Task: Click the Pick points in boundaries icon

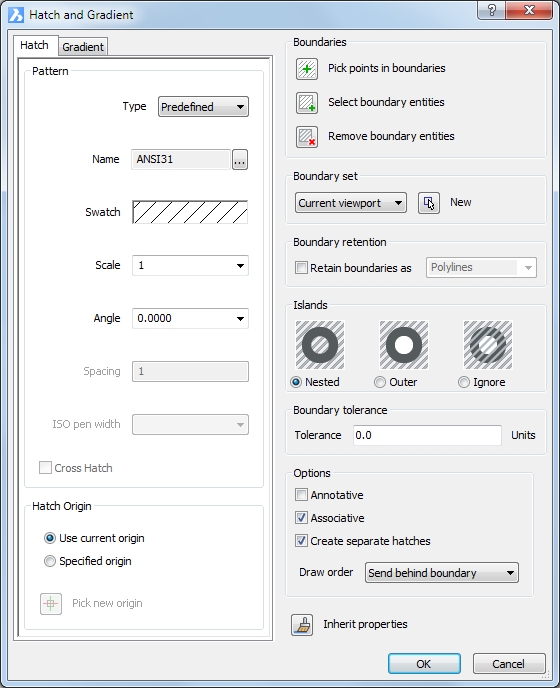Action: click(x=307, y=69)
